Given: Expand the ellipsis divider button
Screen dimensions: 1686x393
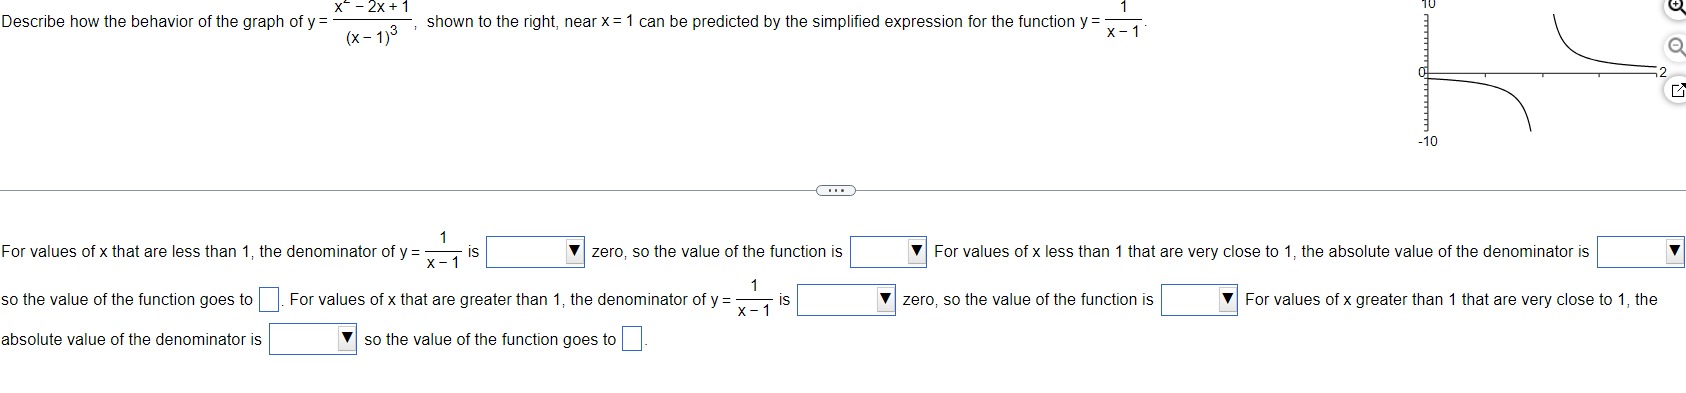Looking at the screenshot, I should (x=836, y=190).
